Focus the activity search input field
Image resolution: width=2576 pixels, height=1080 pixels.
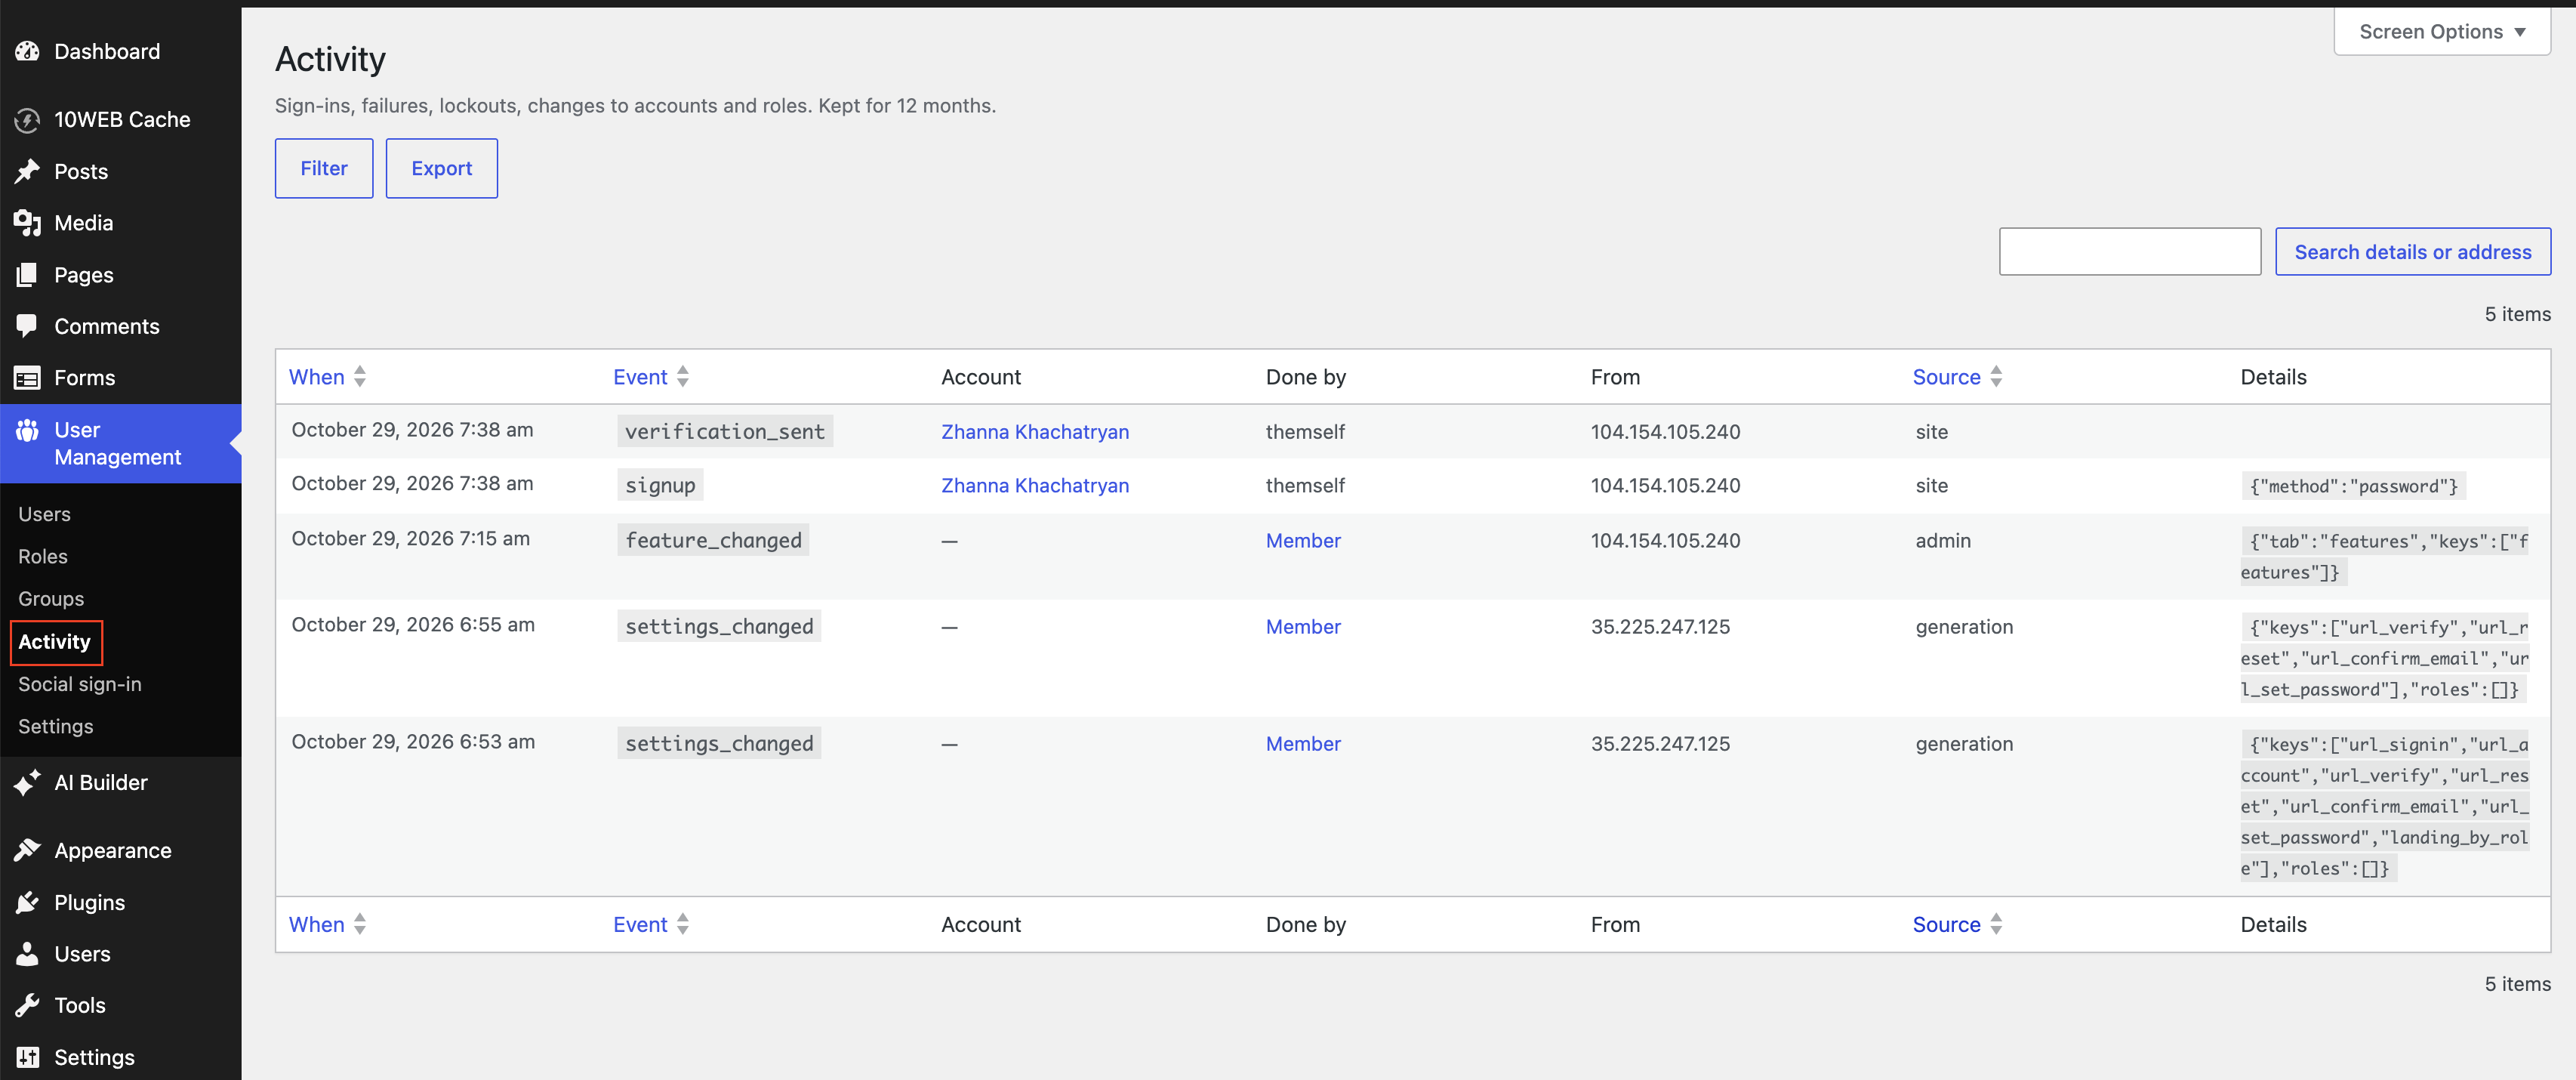[x=2130, y=252]
